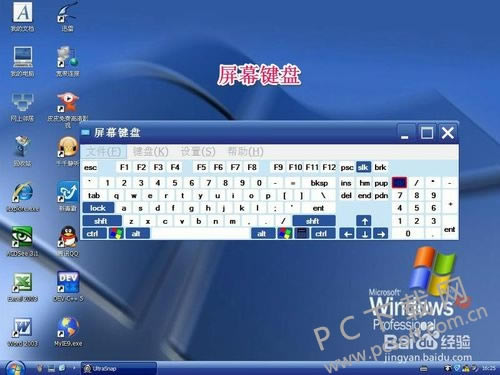Open the 文件(F) menu of the keyboard
Screen dimensions: 500x375
tap(103, 152)
